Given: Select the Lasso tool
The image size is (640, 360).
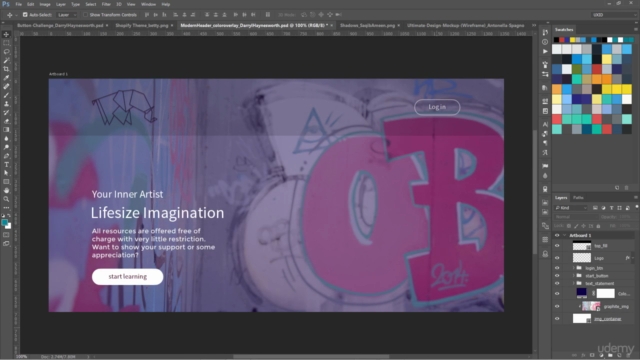Looking at the screenshot, I should [x=6, y=52].
